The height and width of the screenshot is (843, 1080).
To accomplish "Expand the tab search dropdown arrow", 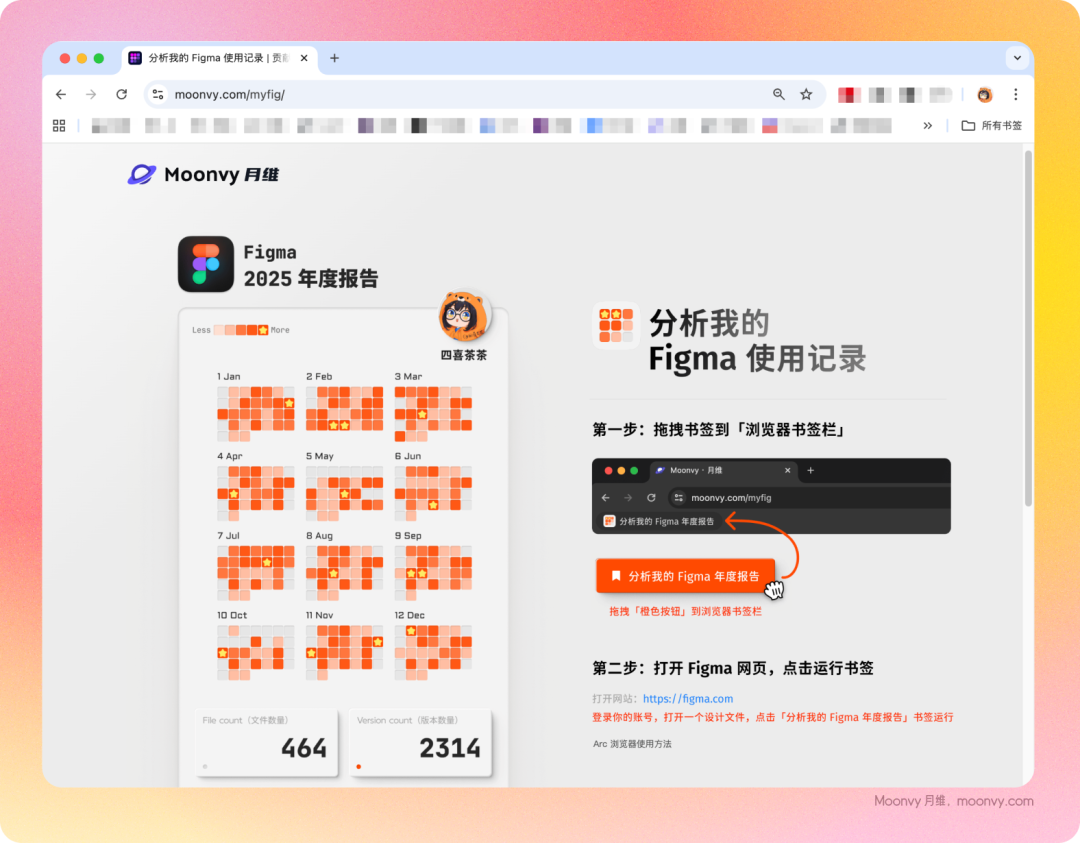I will point(1017,58).
